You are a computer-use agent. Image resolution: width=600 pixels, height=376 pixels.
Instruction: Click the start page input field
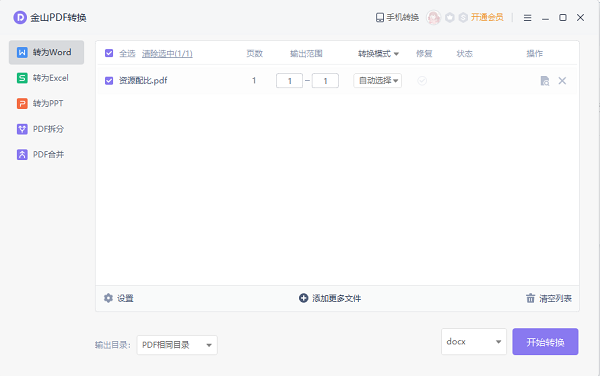click(x=289, y=81)
